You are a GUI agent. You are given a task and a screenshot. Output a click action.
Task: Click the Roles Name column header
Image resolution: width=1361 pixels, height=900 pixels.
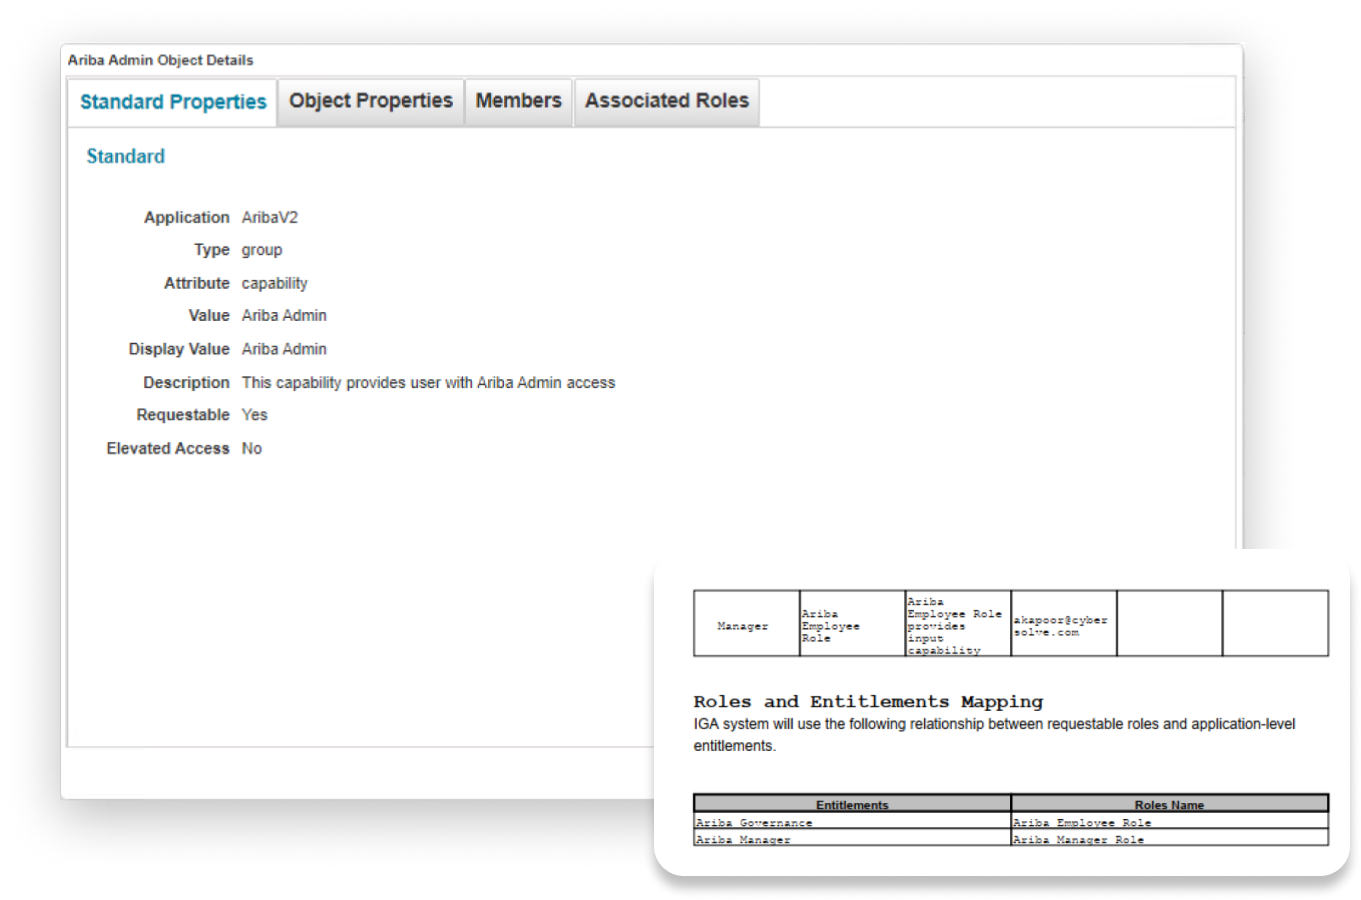[1169, 804]
